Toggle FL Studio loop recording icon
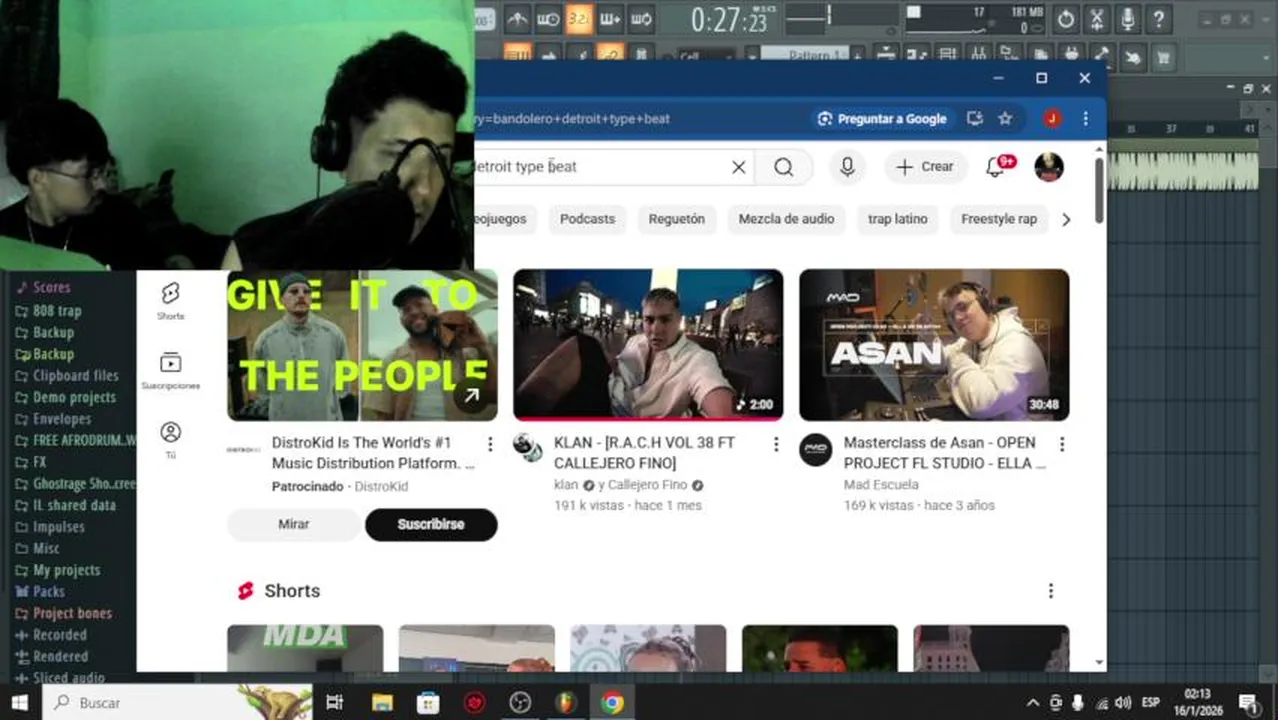1278x720 pixels. tap(641, 19)
